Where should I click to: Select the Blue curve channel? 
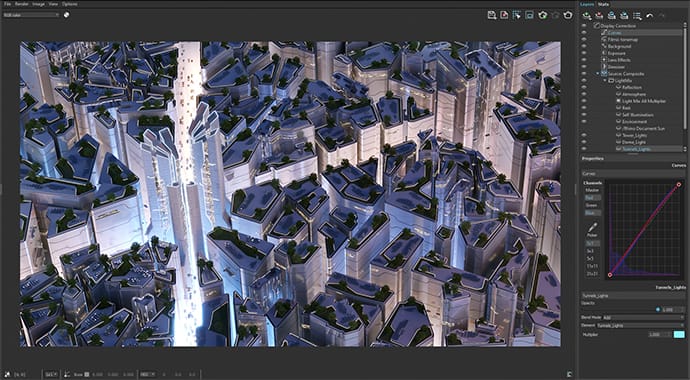pos(592,212)
